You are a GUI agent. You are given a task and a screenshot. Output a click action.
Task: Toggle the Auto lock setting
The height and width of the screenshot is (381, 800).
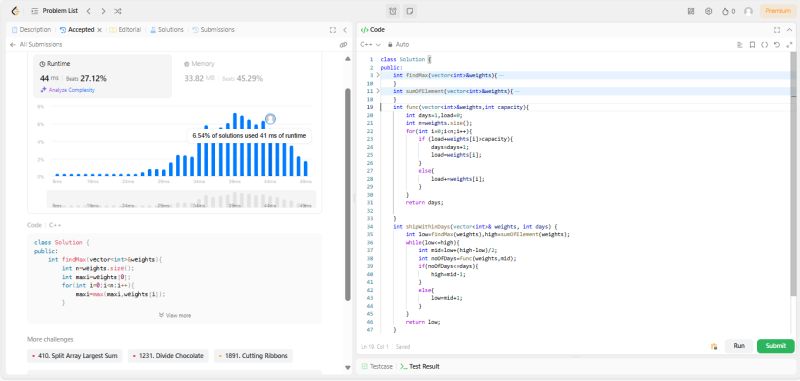click(398, 44)
